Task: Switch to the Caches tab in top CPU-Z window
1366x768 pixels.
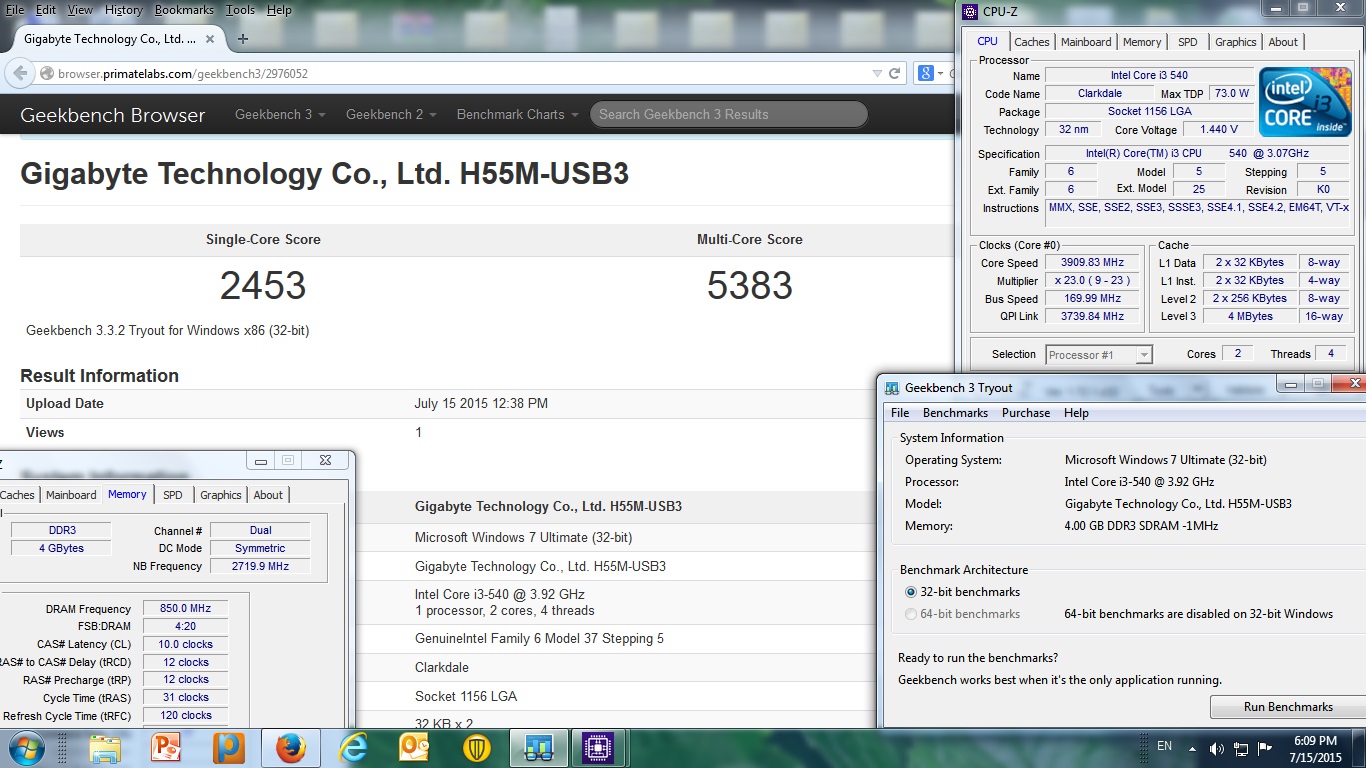Action: click(1032, 42)
